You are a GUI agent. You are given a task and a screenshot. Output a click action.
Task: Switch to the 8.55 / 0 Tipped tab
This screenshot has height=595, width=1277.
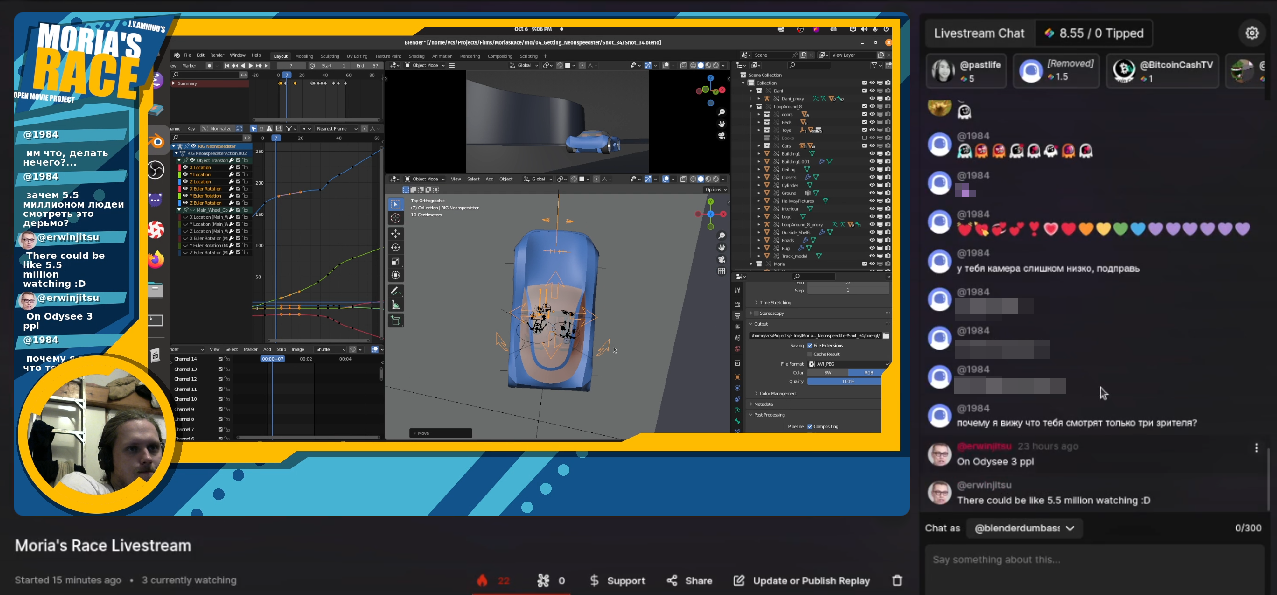1093,33
